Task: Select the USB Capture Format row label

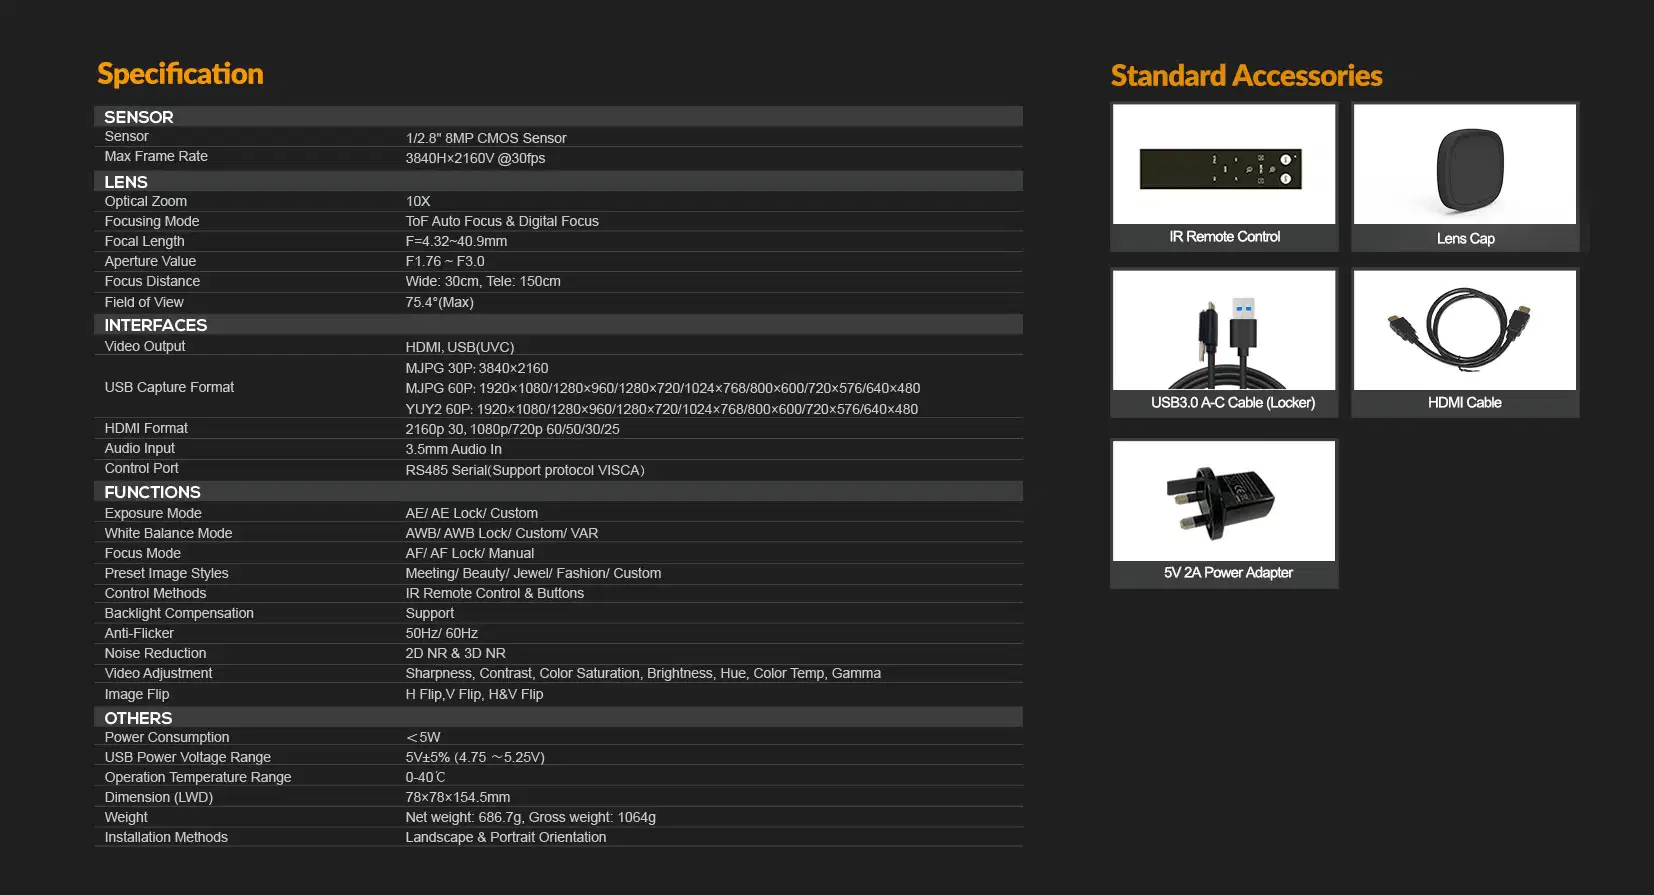Action: click(169, 387)
